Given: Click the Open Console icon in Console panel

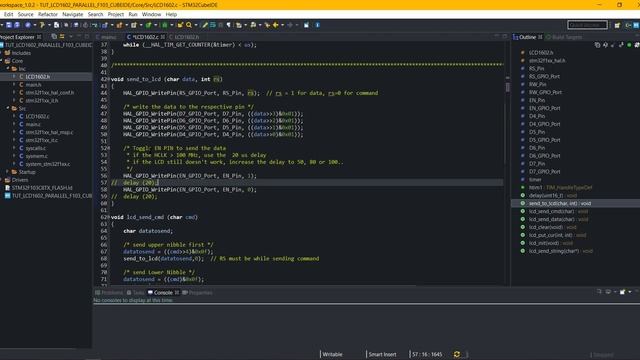Looking at the screenshot, I should click(622, 292).
